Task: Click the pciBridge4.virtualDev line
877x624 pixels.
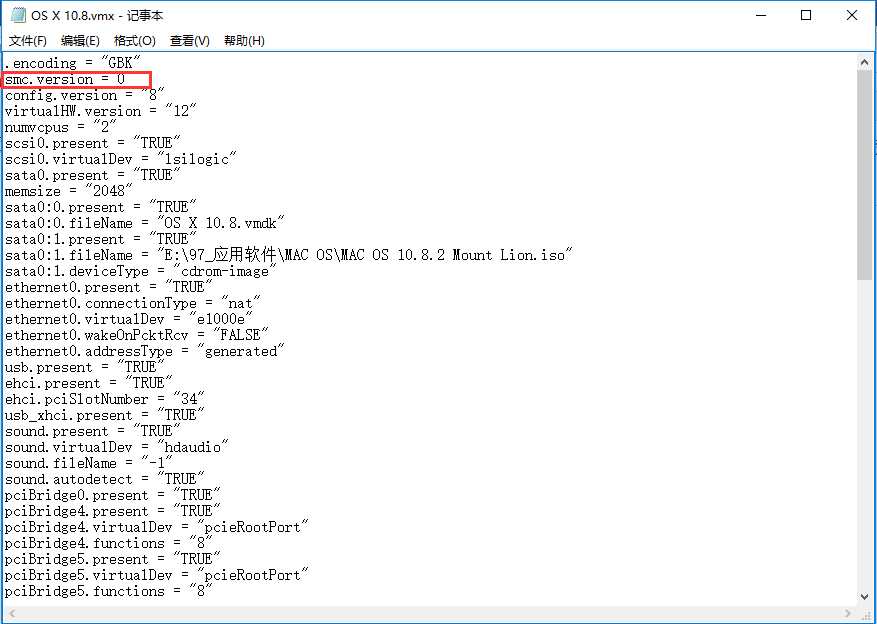Action: [157, 527]
